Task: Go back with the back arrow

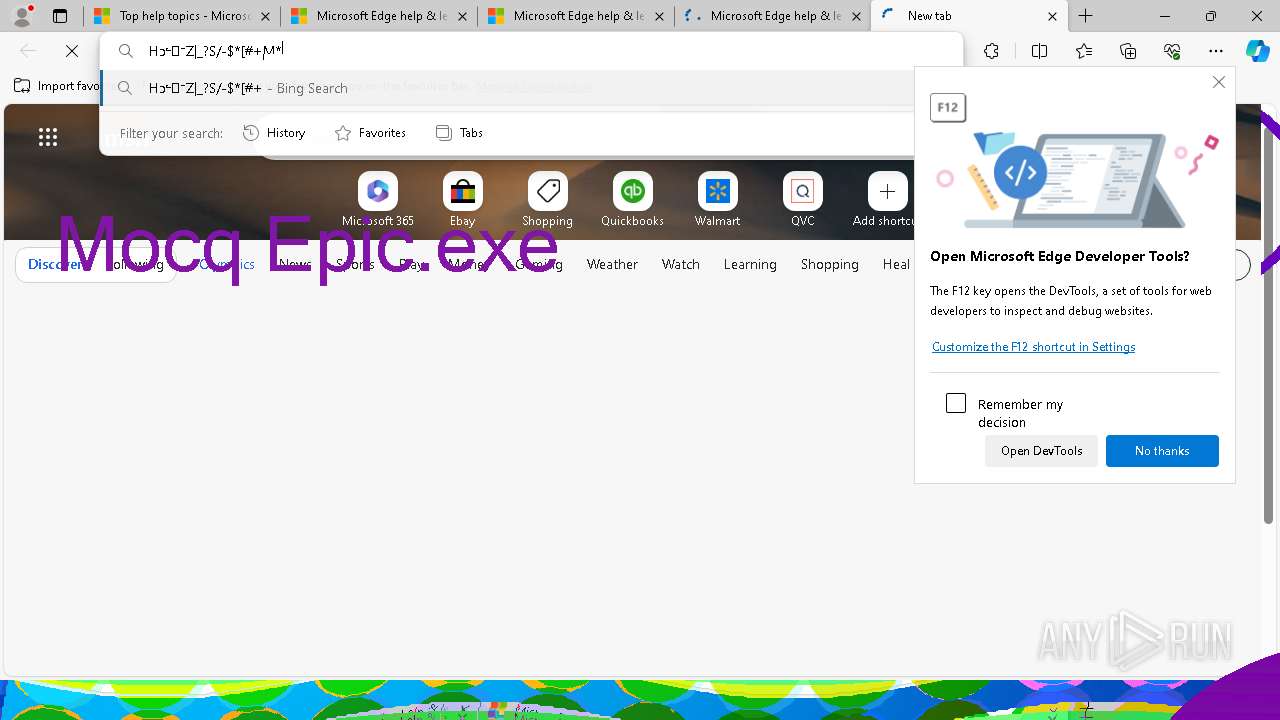Action: pyautogui.click(x=28, y=51)
